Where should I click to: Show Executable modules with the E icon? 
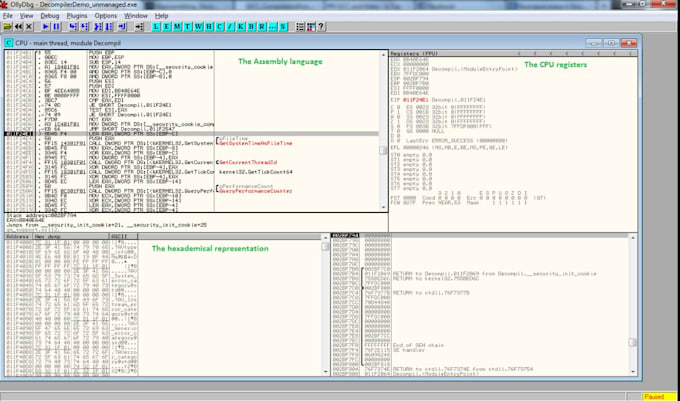[x=167, y=27]
